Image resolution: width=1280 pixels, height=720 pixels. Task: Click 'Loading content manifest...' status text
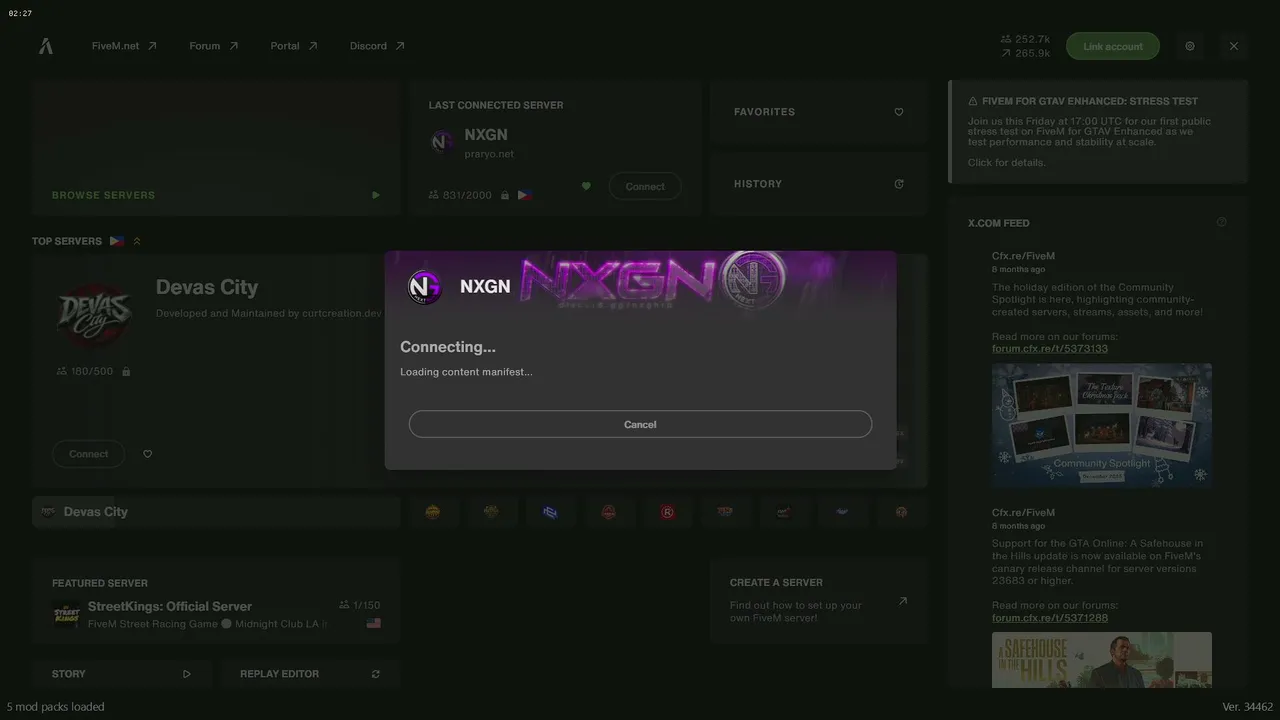(466, 372)
